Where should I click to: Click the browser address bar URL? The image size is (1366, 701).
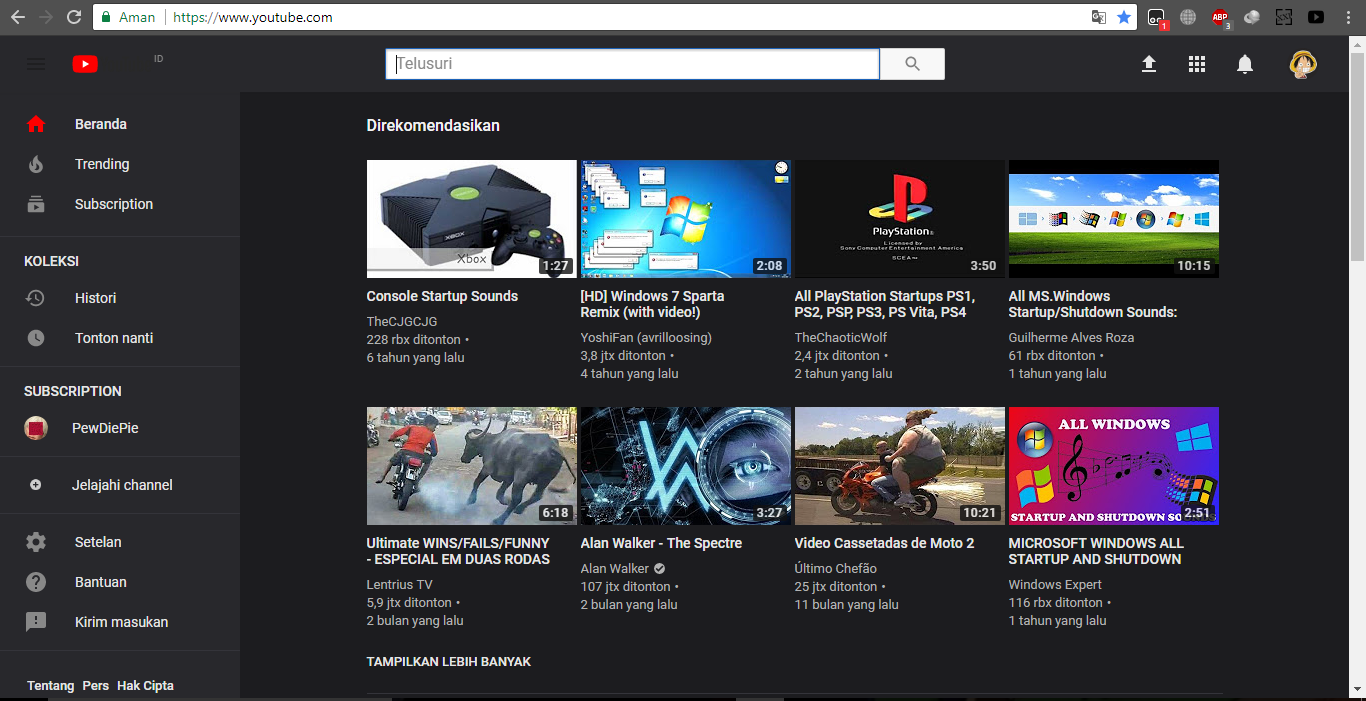253,17
